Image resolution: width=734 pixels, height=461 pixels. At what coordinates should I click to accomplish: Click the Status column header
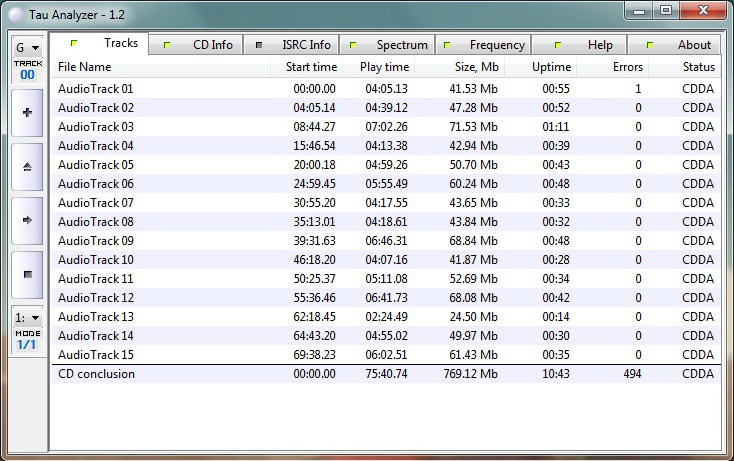(685, 67)
